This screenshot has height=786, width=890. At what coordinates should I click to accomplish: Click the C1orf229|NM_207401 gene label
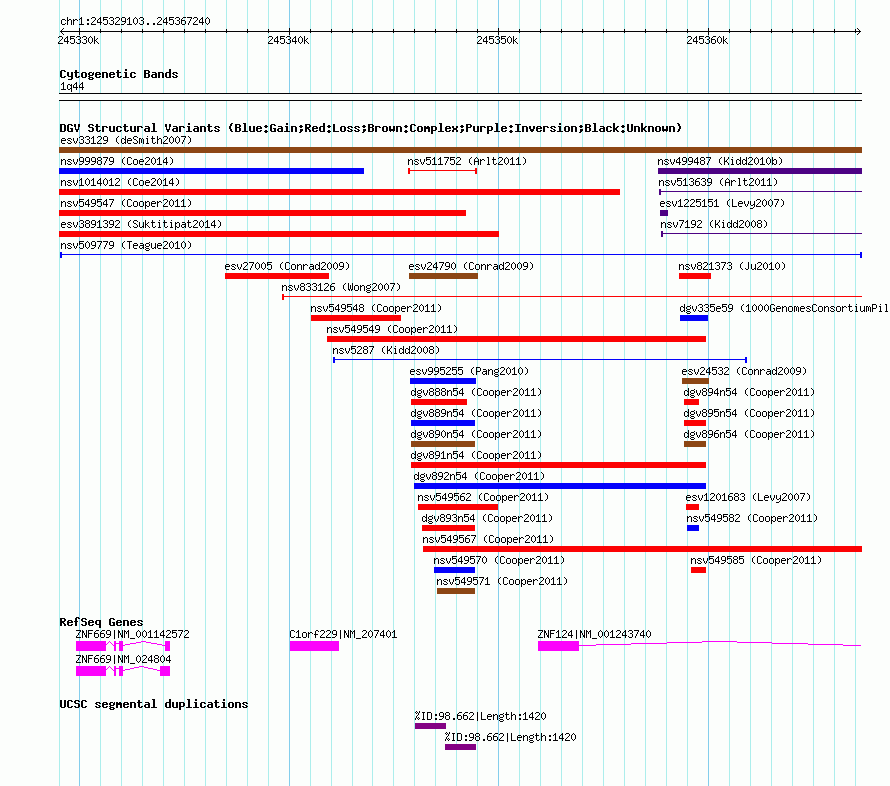click(343, 634)
